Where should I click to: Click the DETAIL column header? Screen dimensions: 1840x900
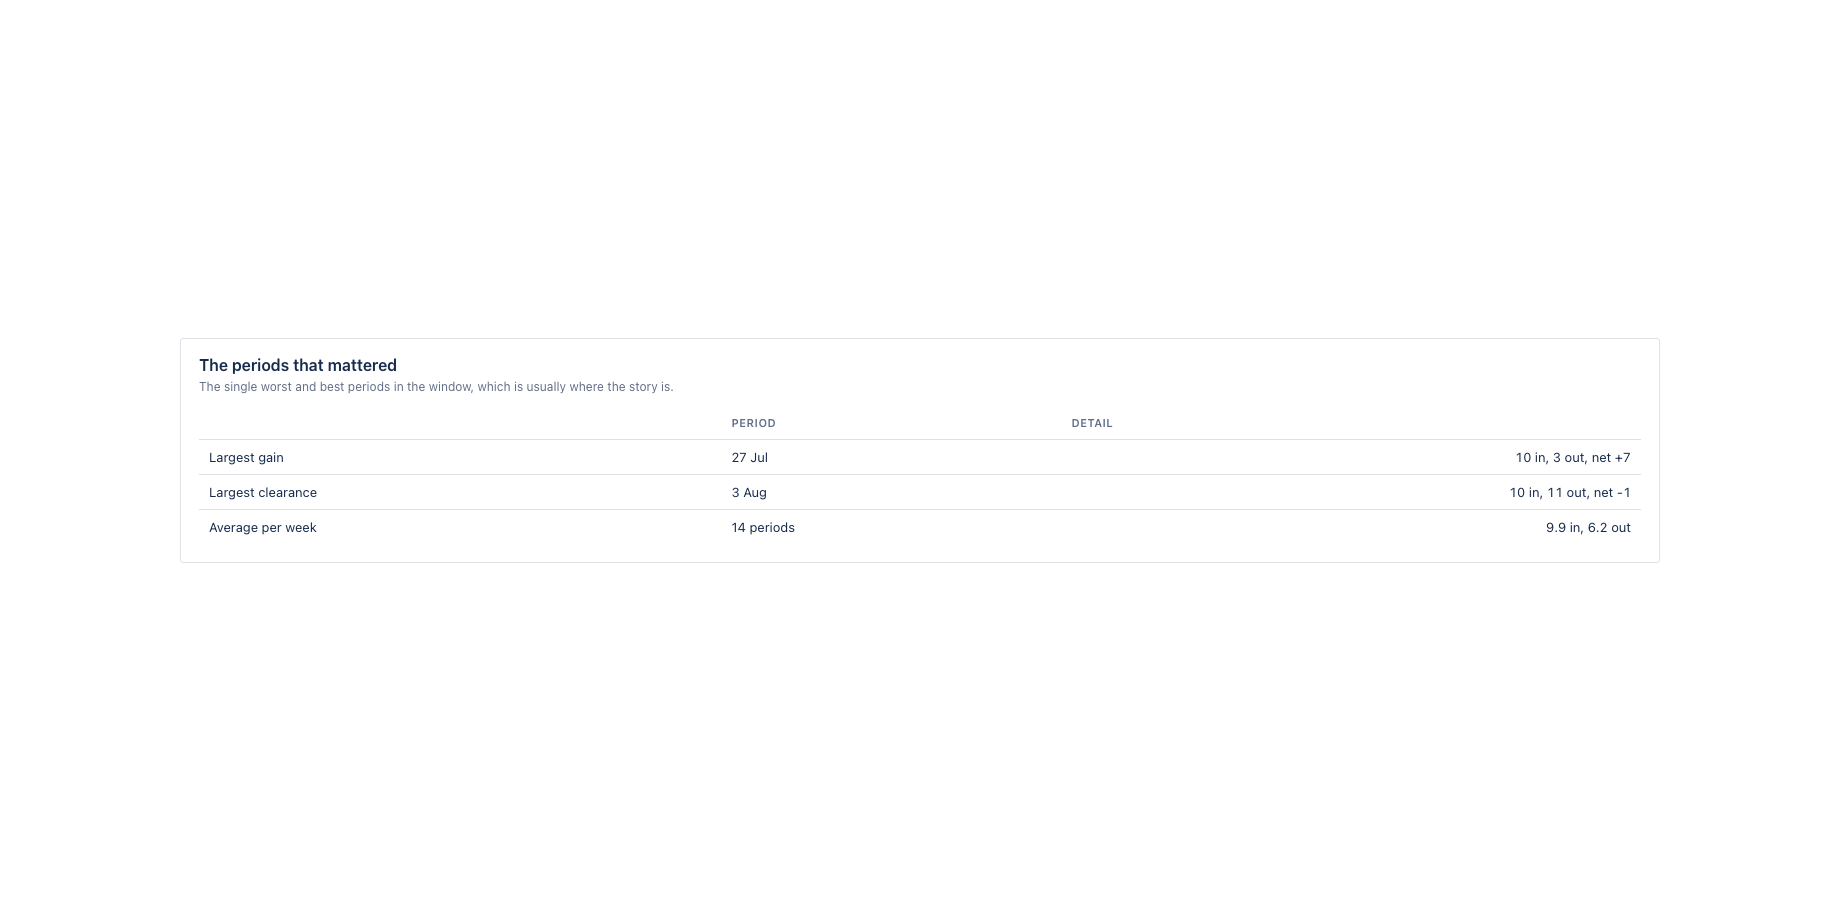pos(1092,423)
